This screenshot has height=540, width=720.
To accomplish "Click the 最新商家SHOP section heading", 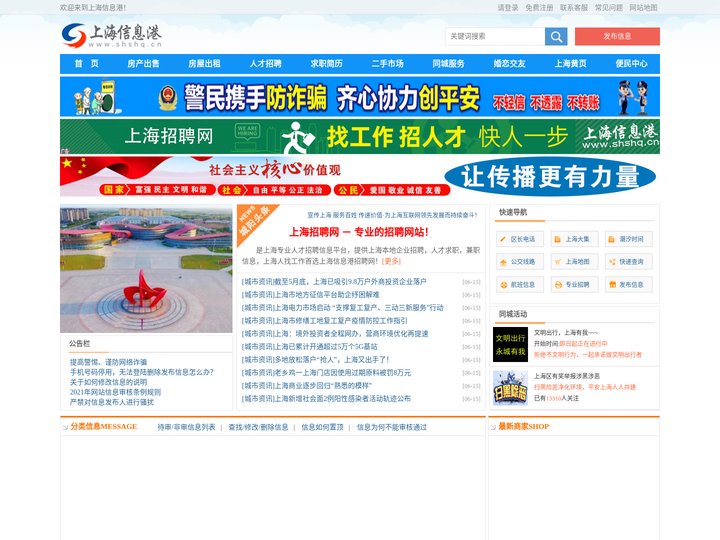I will tap(523, 427).
